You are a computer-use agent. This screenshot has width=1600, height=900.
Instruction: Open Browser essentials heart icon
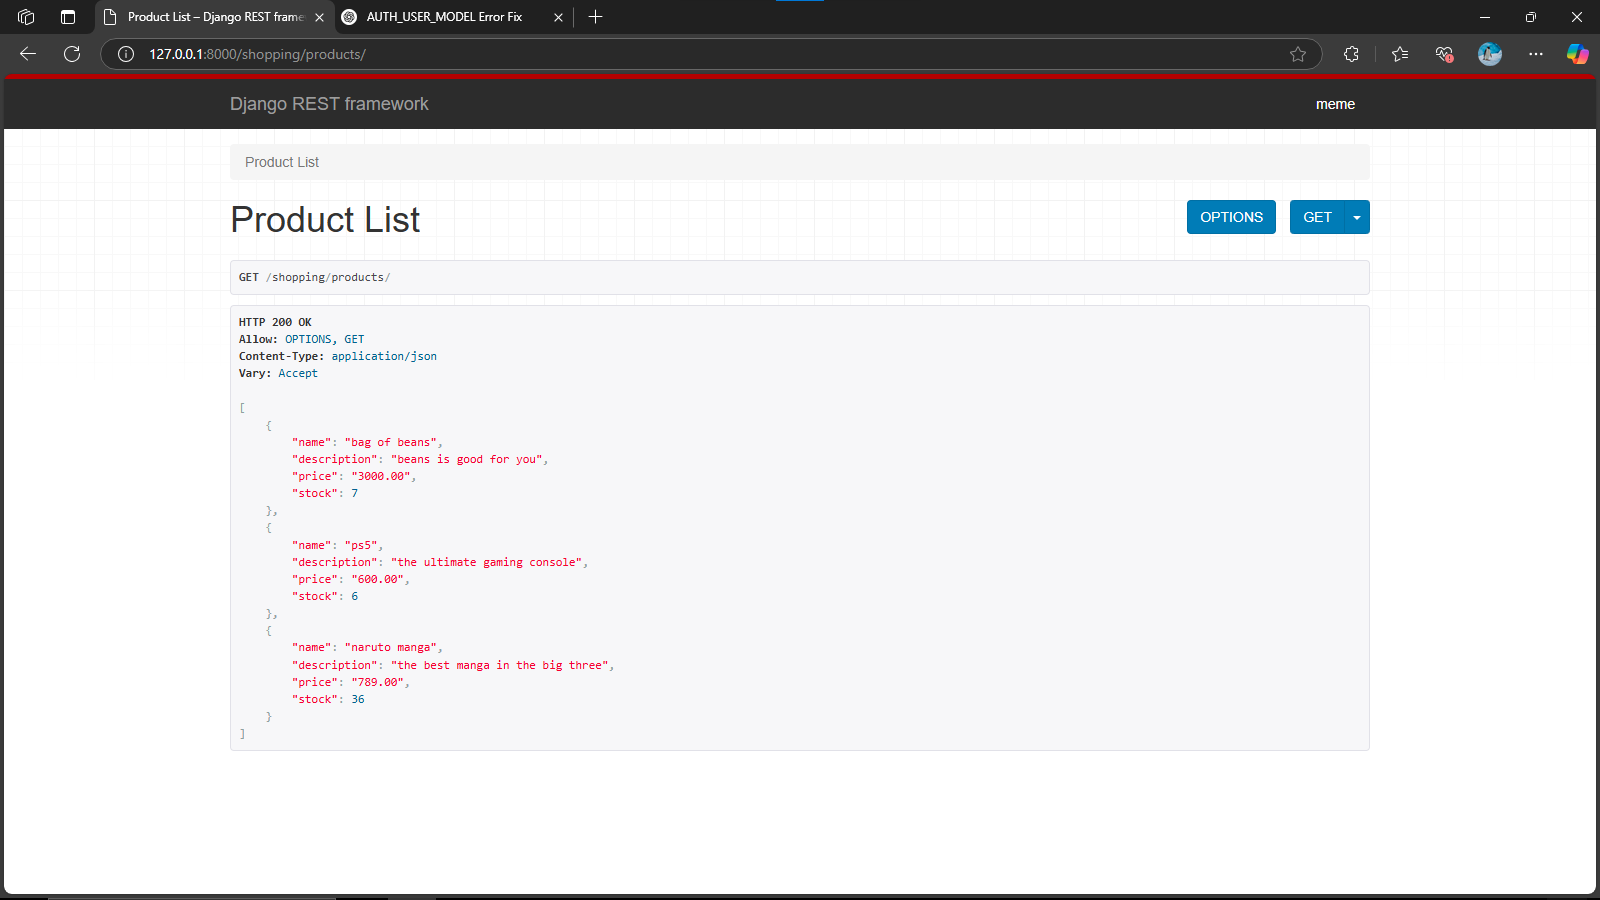(1444, 54)
